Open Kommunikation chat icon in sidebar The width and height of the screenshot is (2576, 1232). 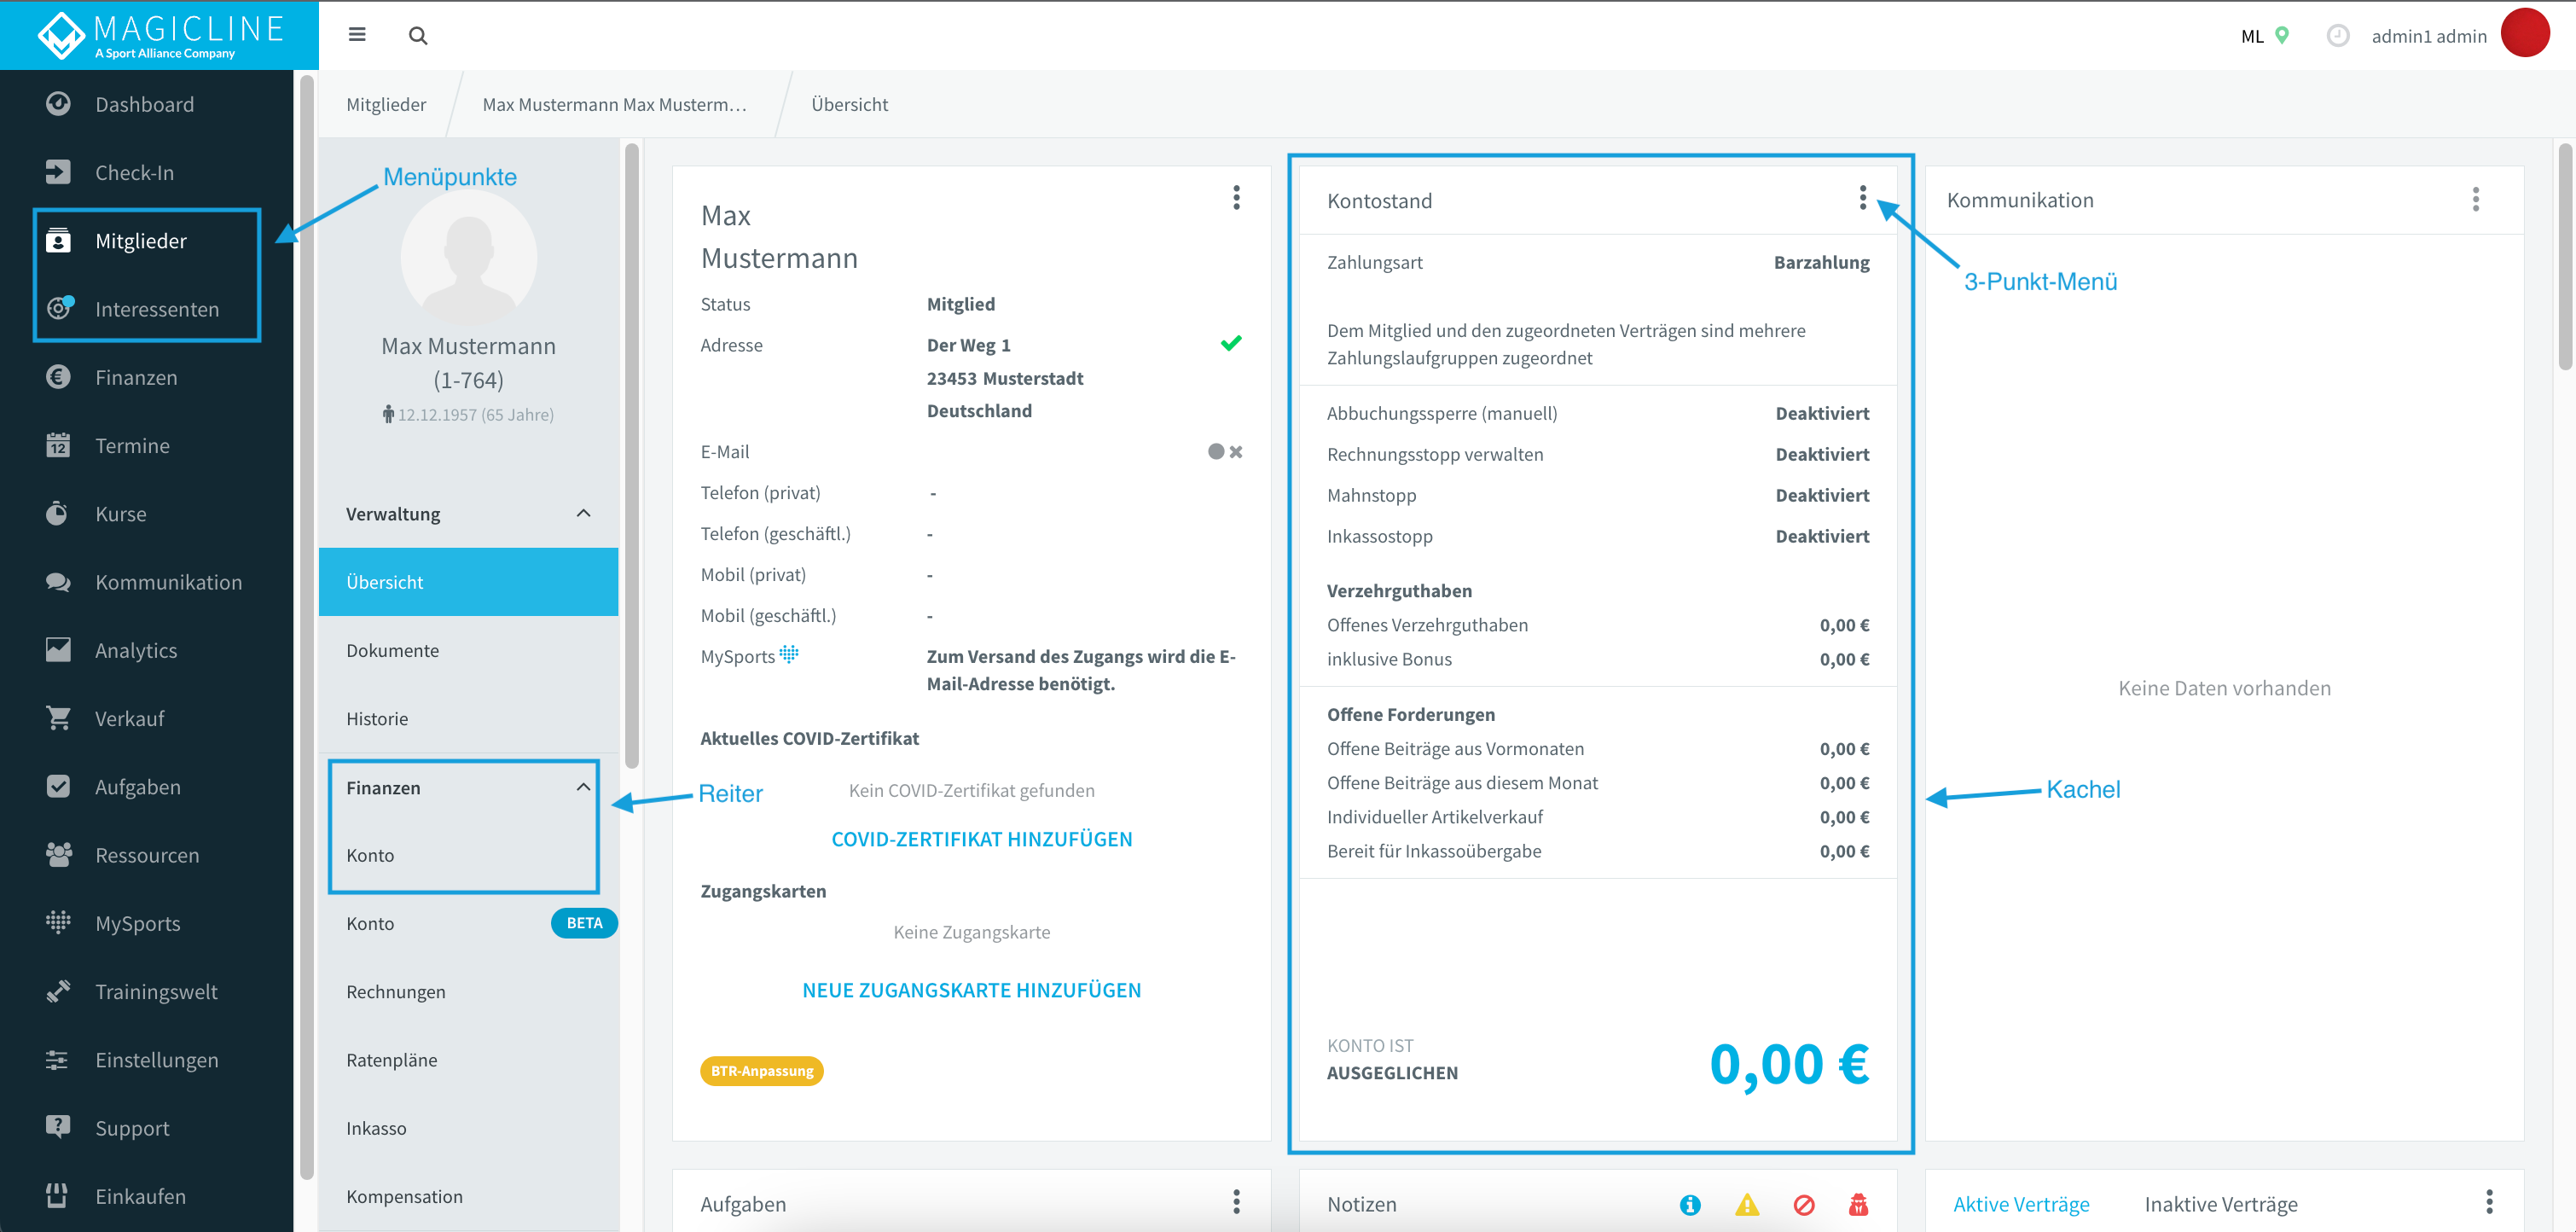pos(58,582)
